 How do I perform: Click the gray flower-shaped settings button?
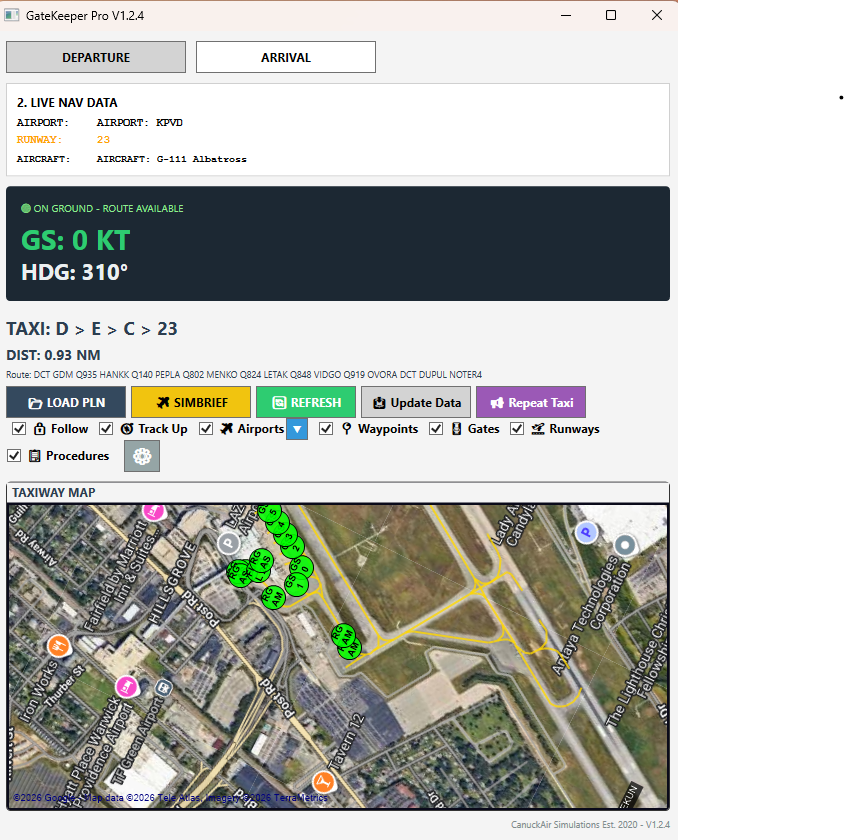tap(142, 456)
